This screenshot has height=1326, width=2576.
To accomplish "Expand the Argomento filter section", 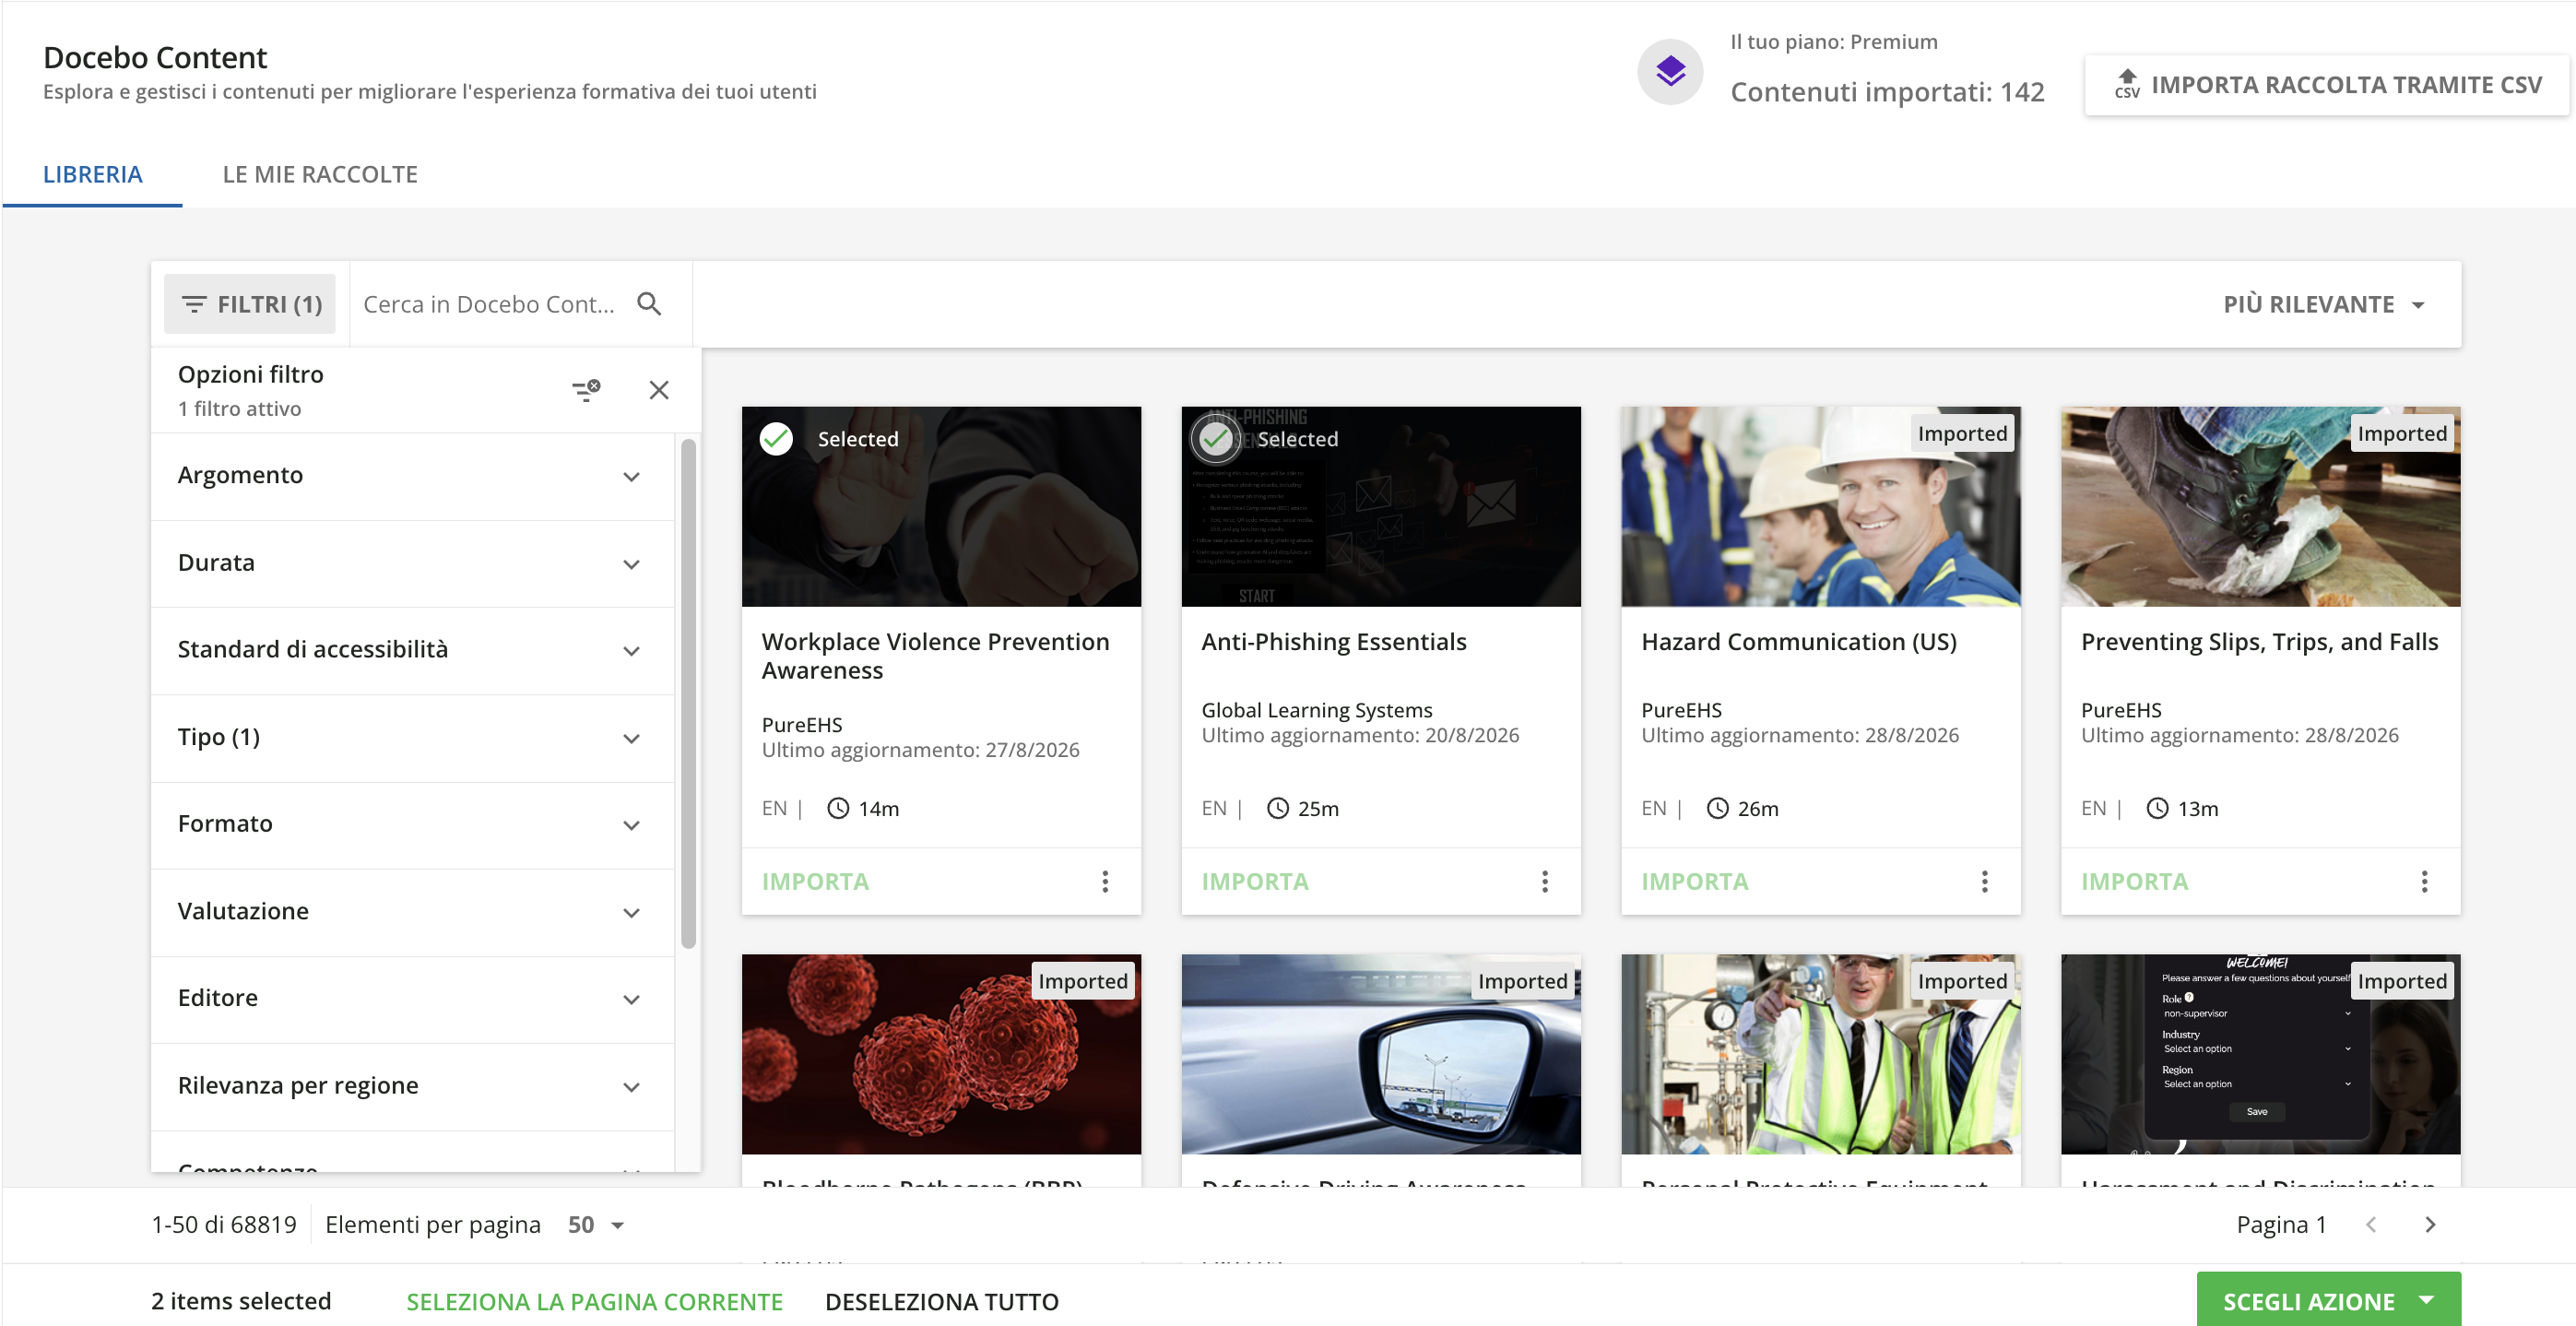I will 412,476.
